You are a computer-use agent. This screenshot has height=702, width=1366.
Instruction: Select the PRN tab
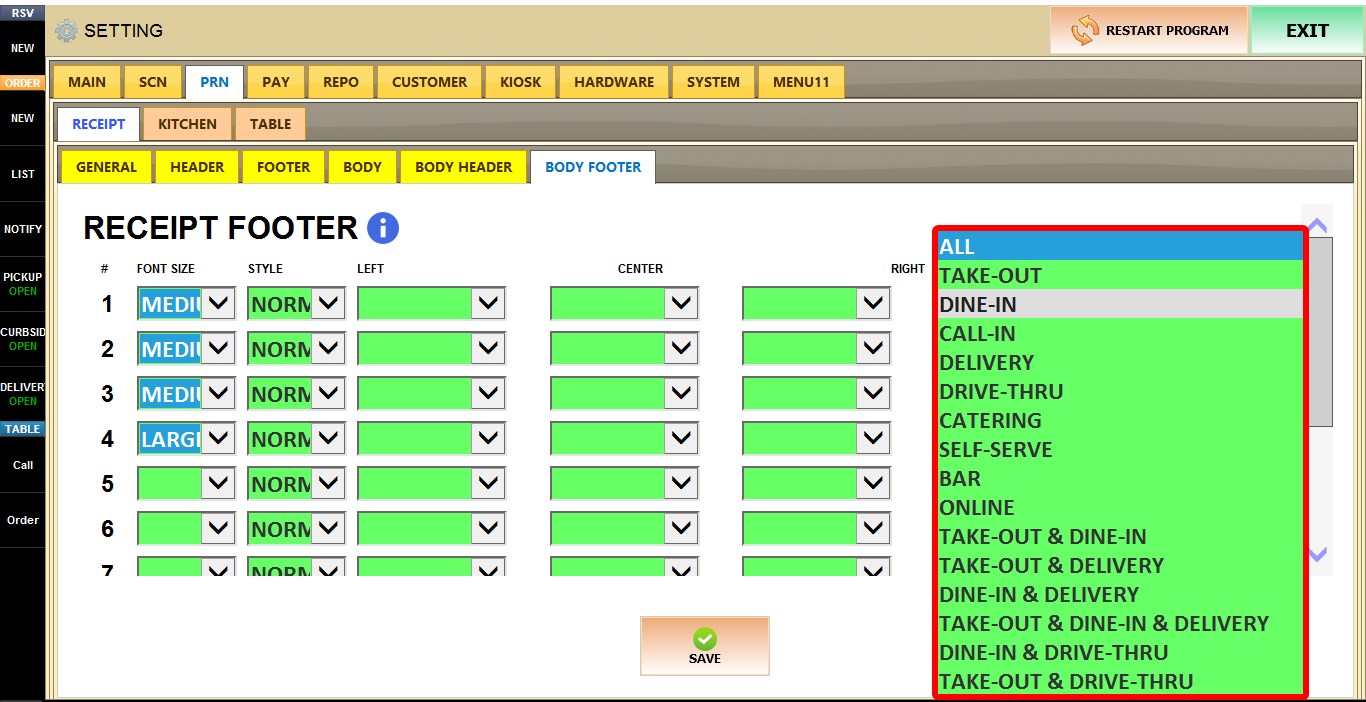pos(214,82)
